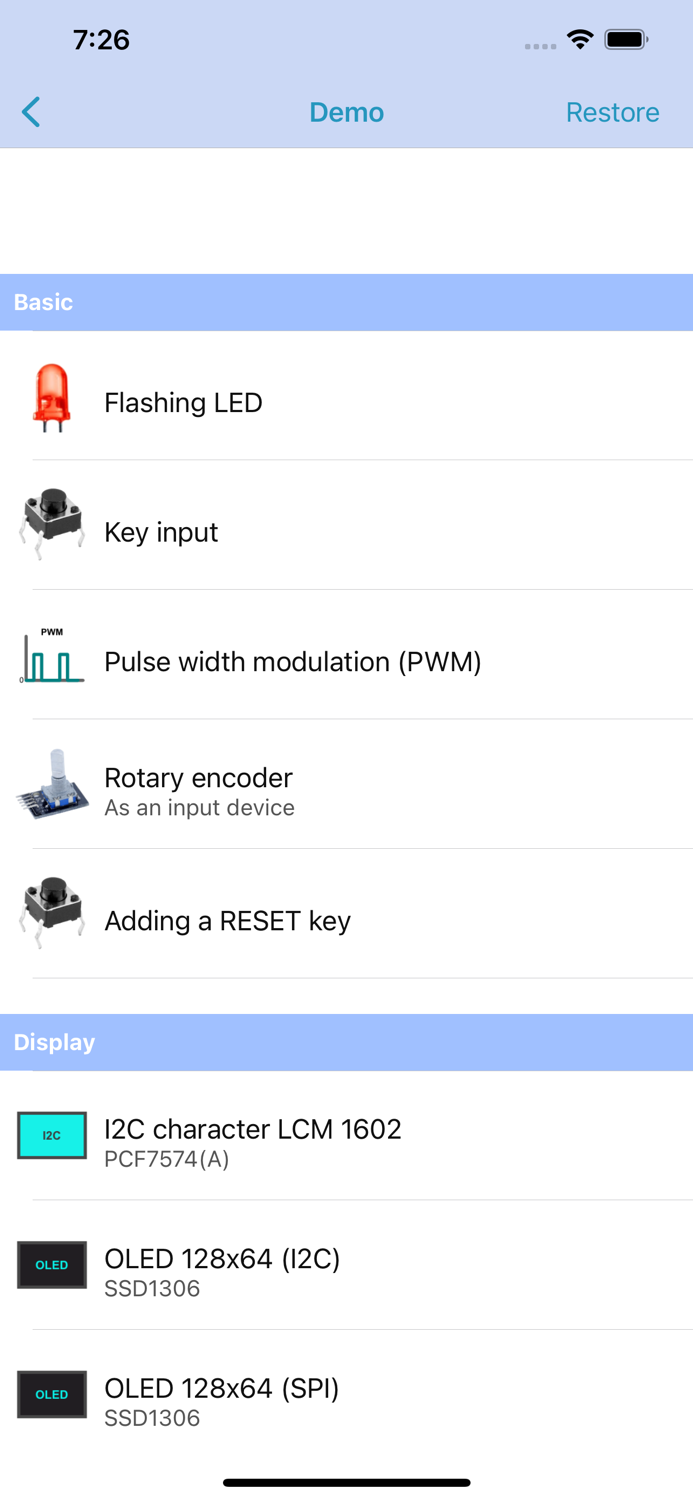Tap the Wi-Fi icon in the status bar
693x1500 pixels.
pos(582,40)
